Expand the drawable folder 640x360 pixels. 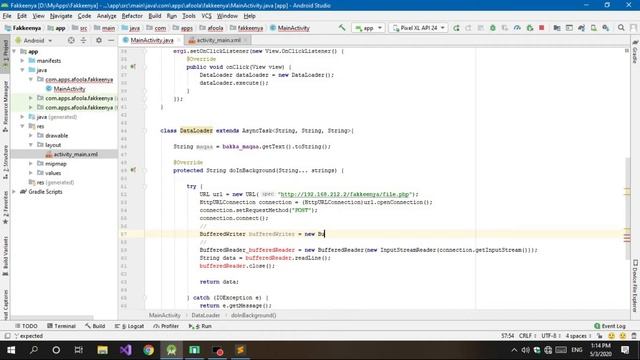point(31,136)
